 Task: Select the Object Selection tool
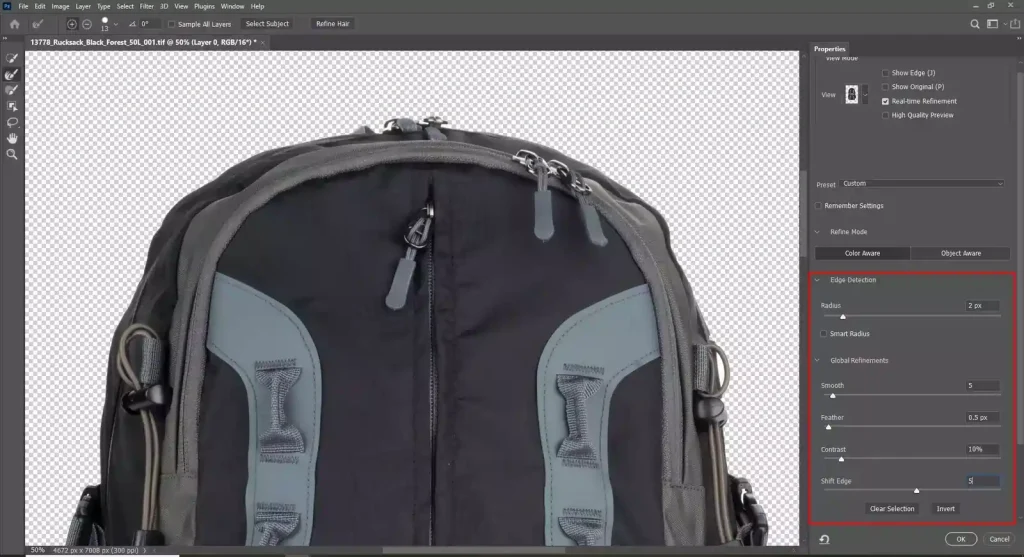point(11,106)
